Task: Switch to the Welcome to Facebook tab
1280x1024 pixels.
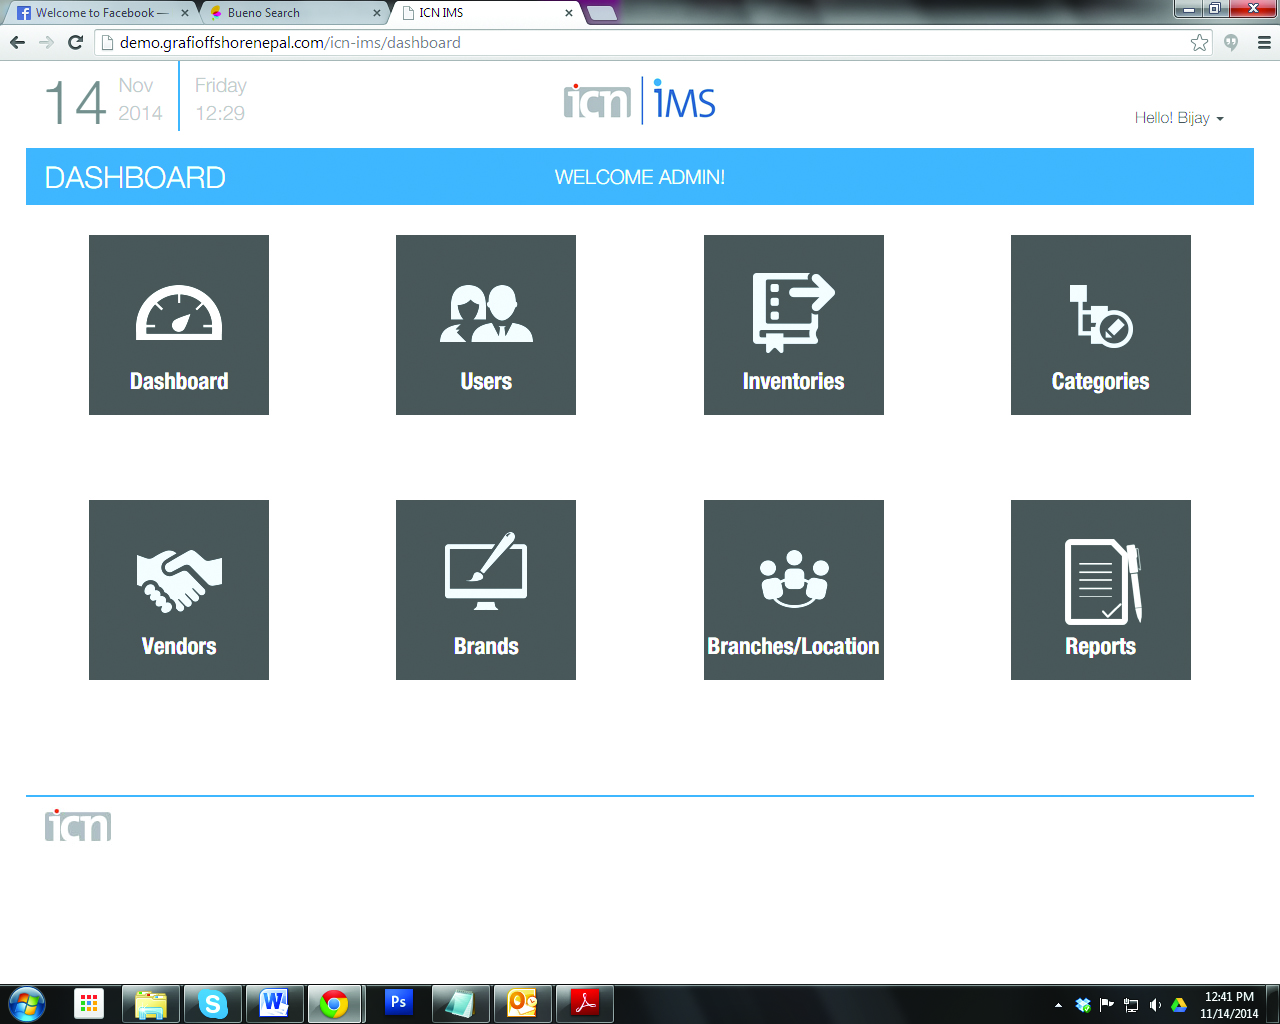Action: coord(96,13)
